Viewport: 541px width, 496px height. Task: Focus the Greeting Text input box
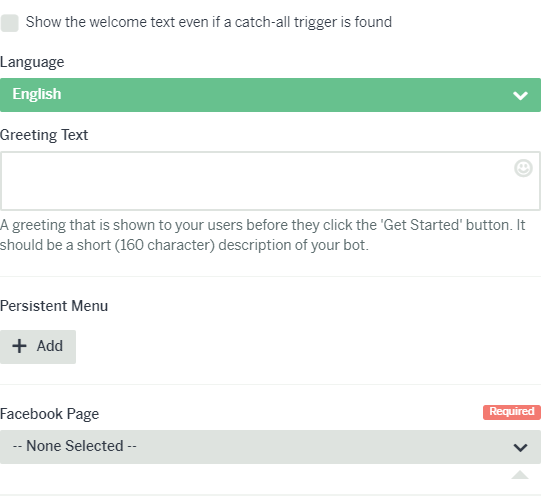coord(270,181)
